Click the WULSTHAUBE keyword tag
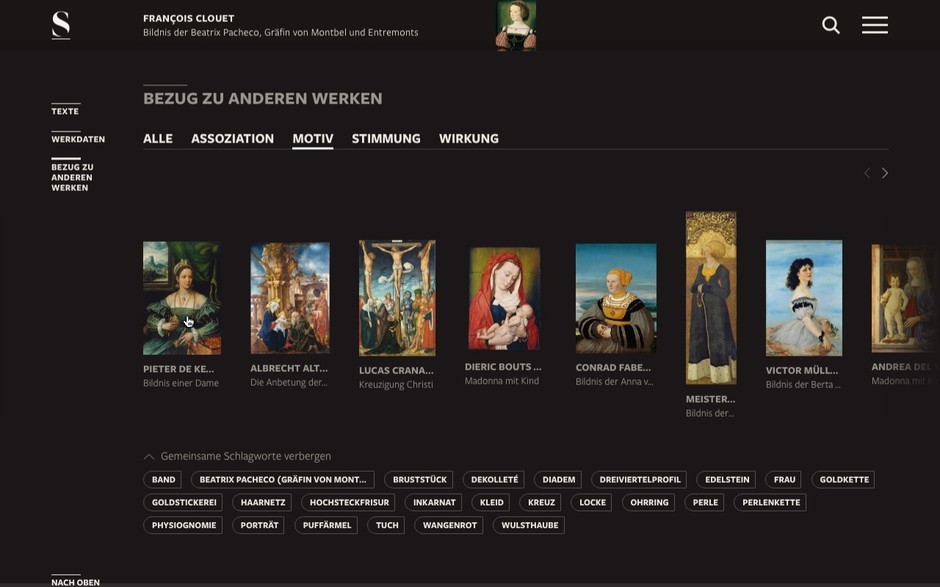This screenshot has height=587, width=940. 529,525
